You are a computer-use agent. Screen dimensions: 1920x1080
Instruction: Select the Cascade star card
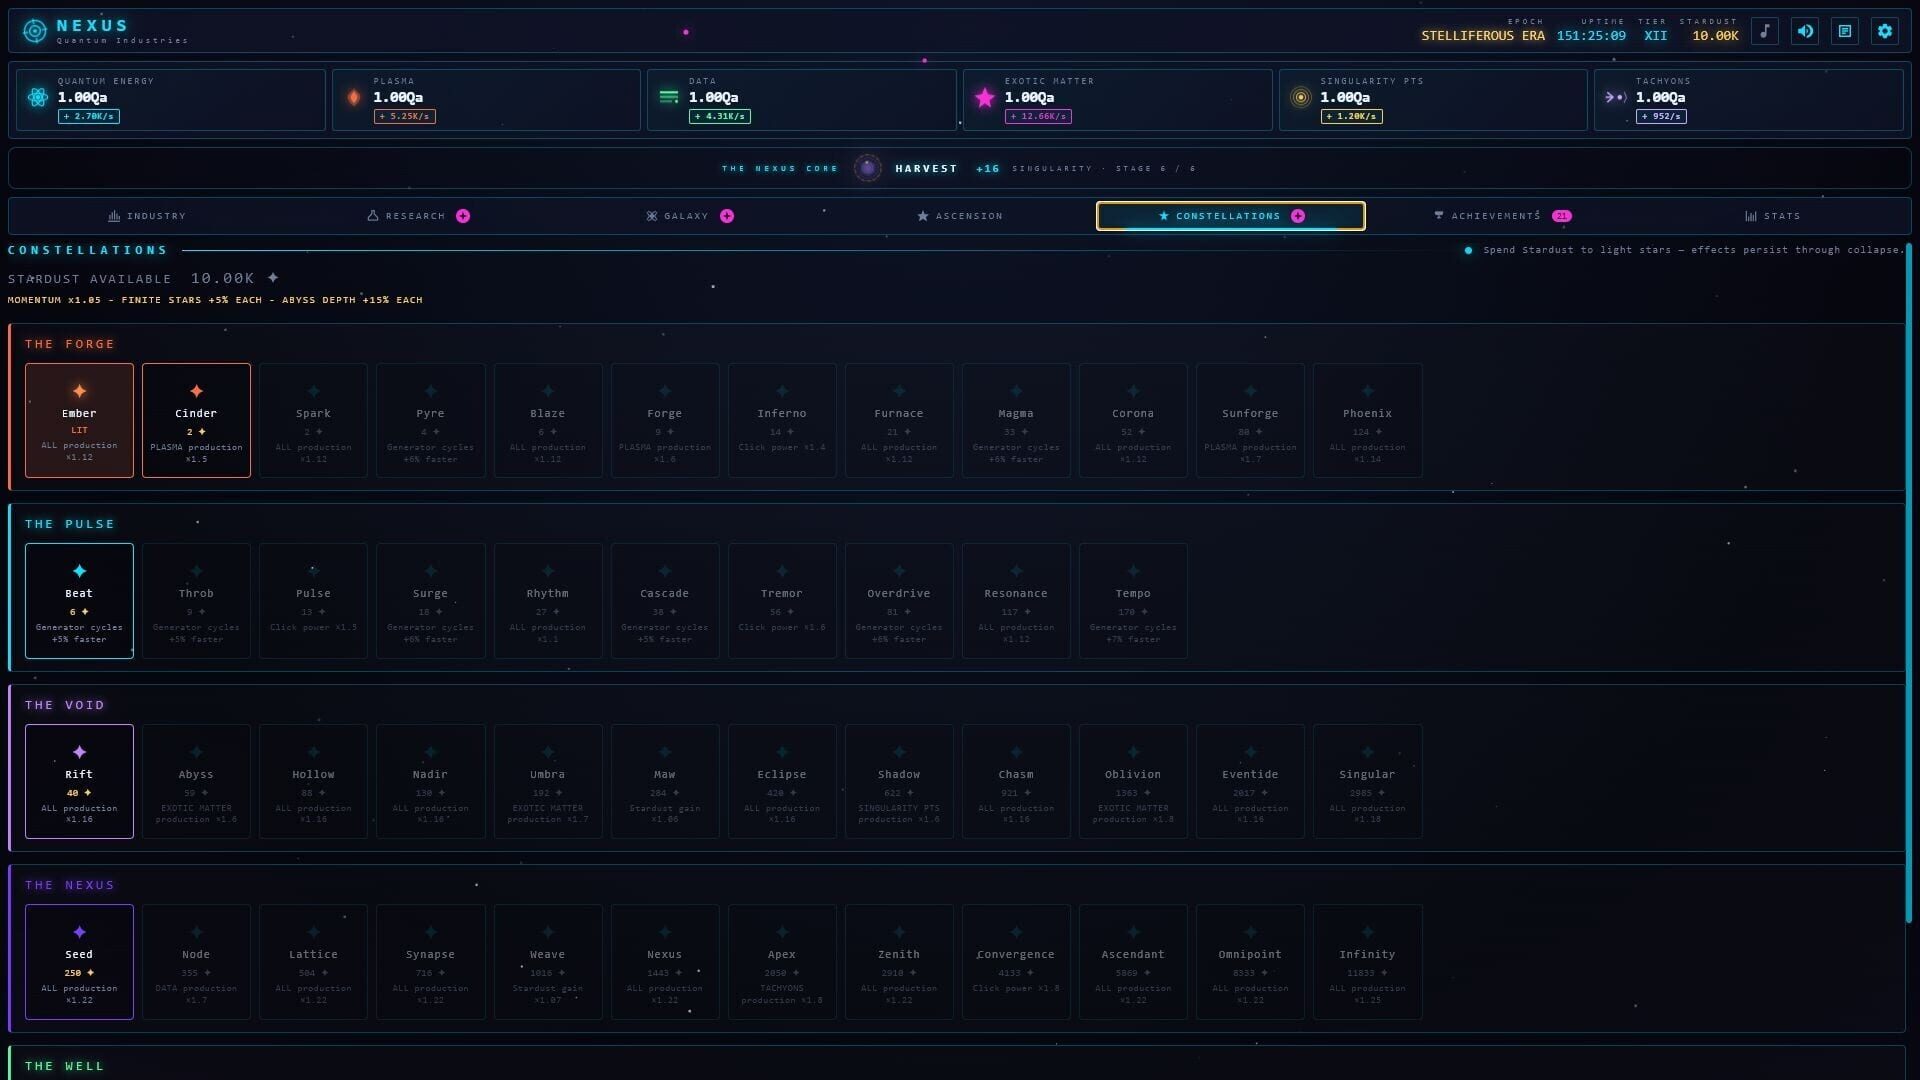pyautogui.click(x=665, y=601)
